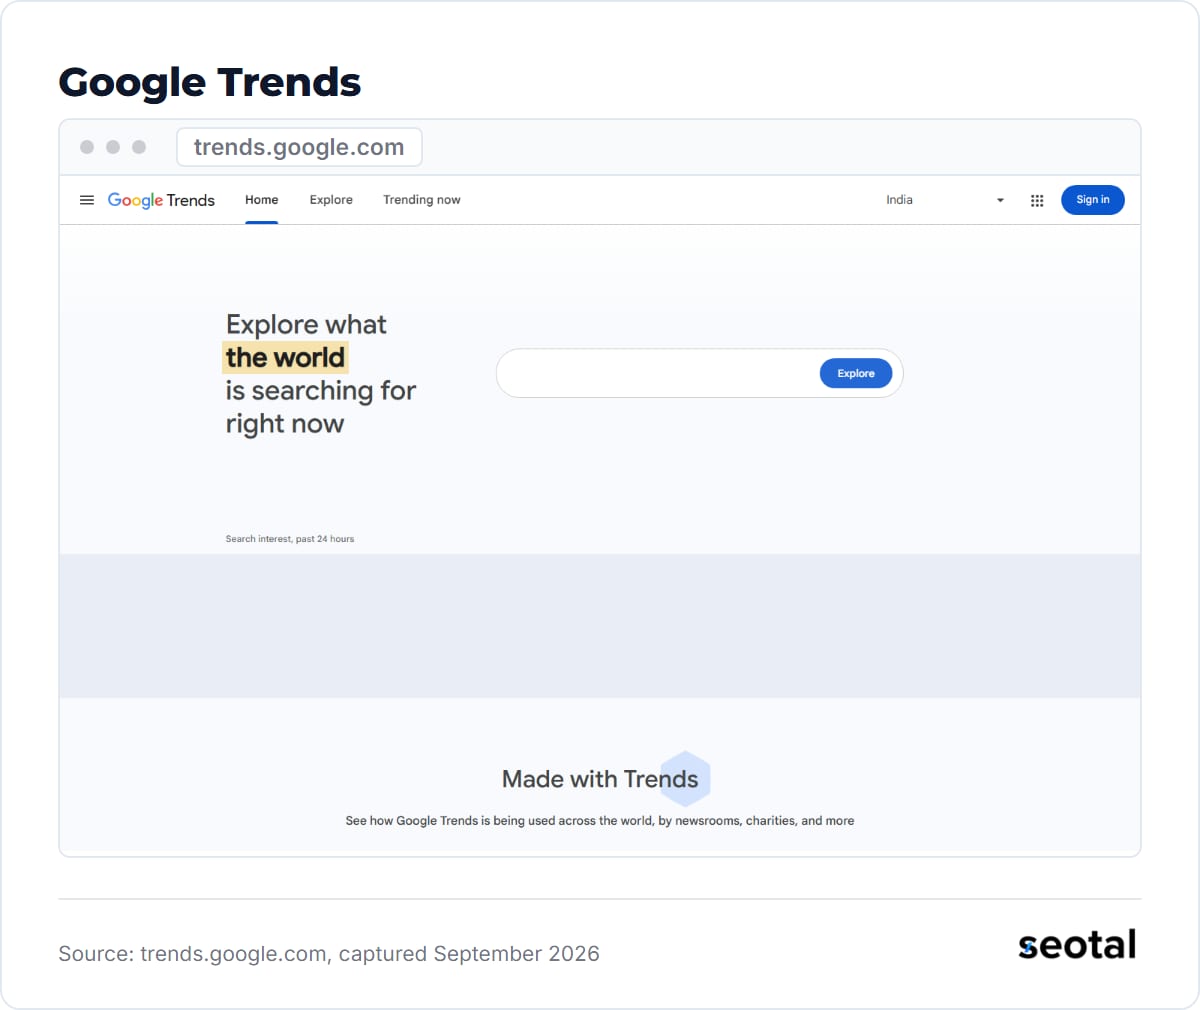Click the "Made with Trends" heading
Image resolution: width=1200 pixels, height=1010 pixels.
[x=600, y=779]
